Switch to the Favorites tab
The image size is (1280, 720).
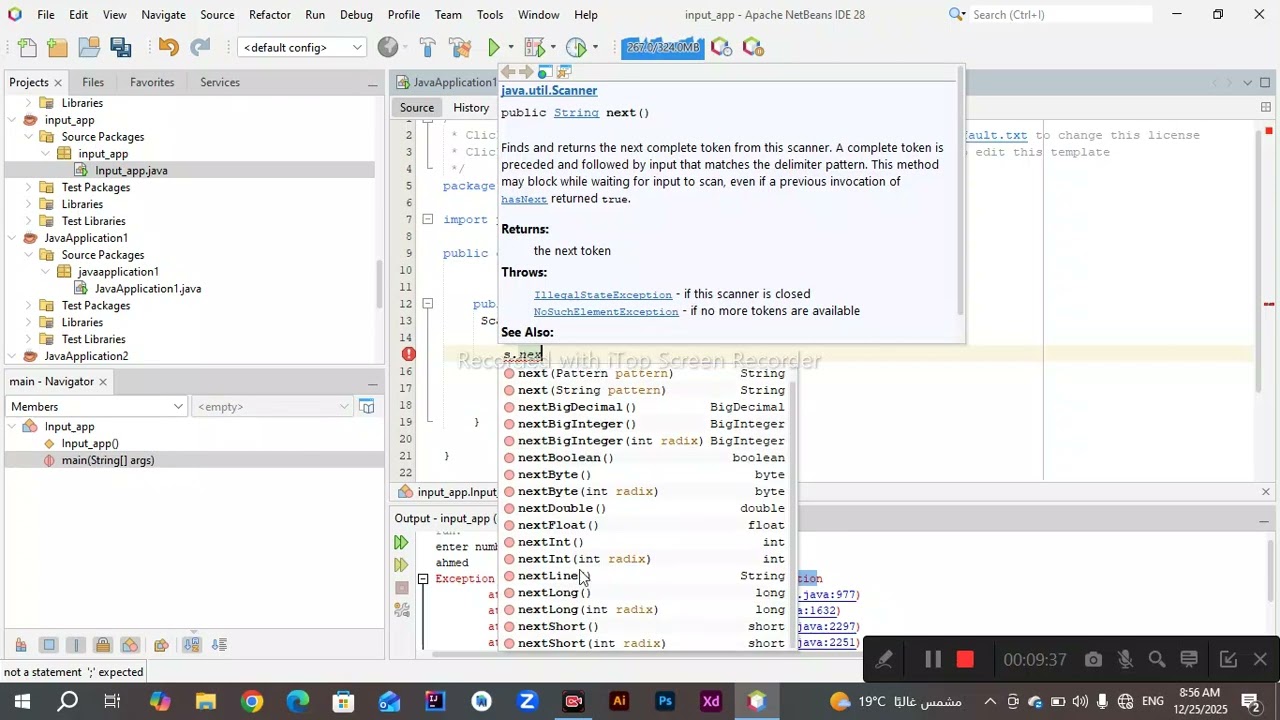(152, 82)
